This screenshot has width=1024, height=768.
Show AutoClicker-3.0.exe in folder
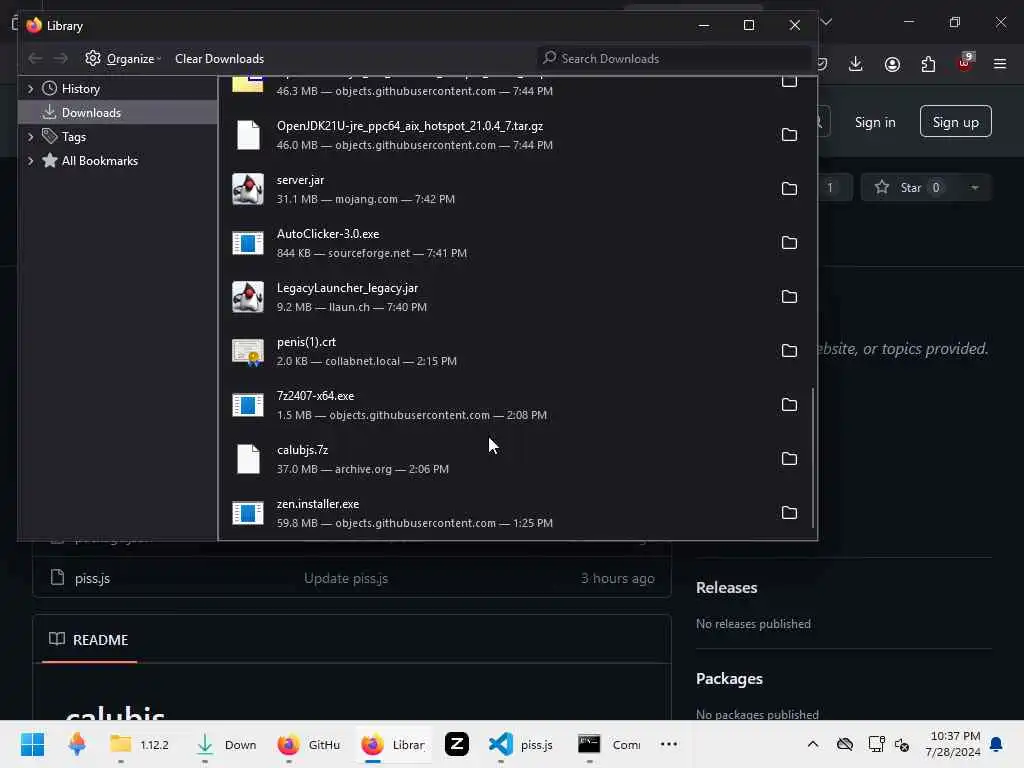tap(789, 243)
